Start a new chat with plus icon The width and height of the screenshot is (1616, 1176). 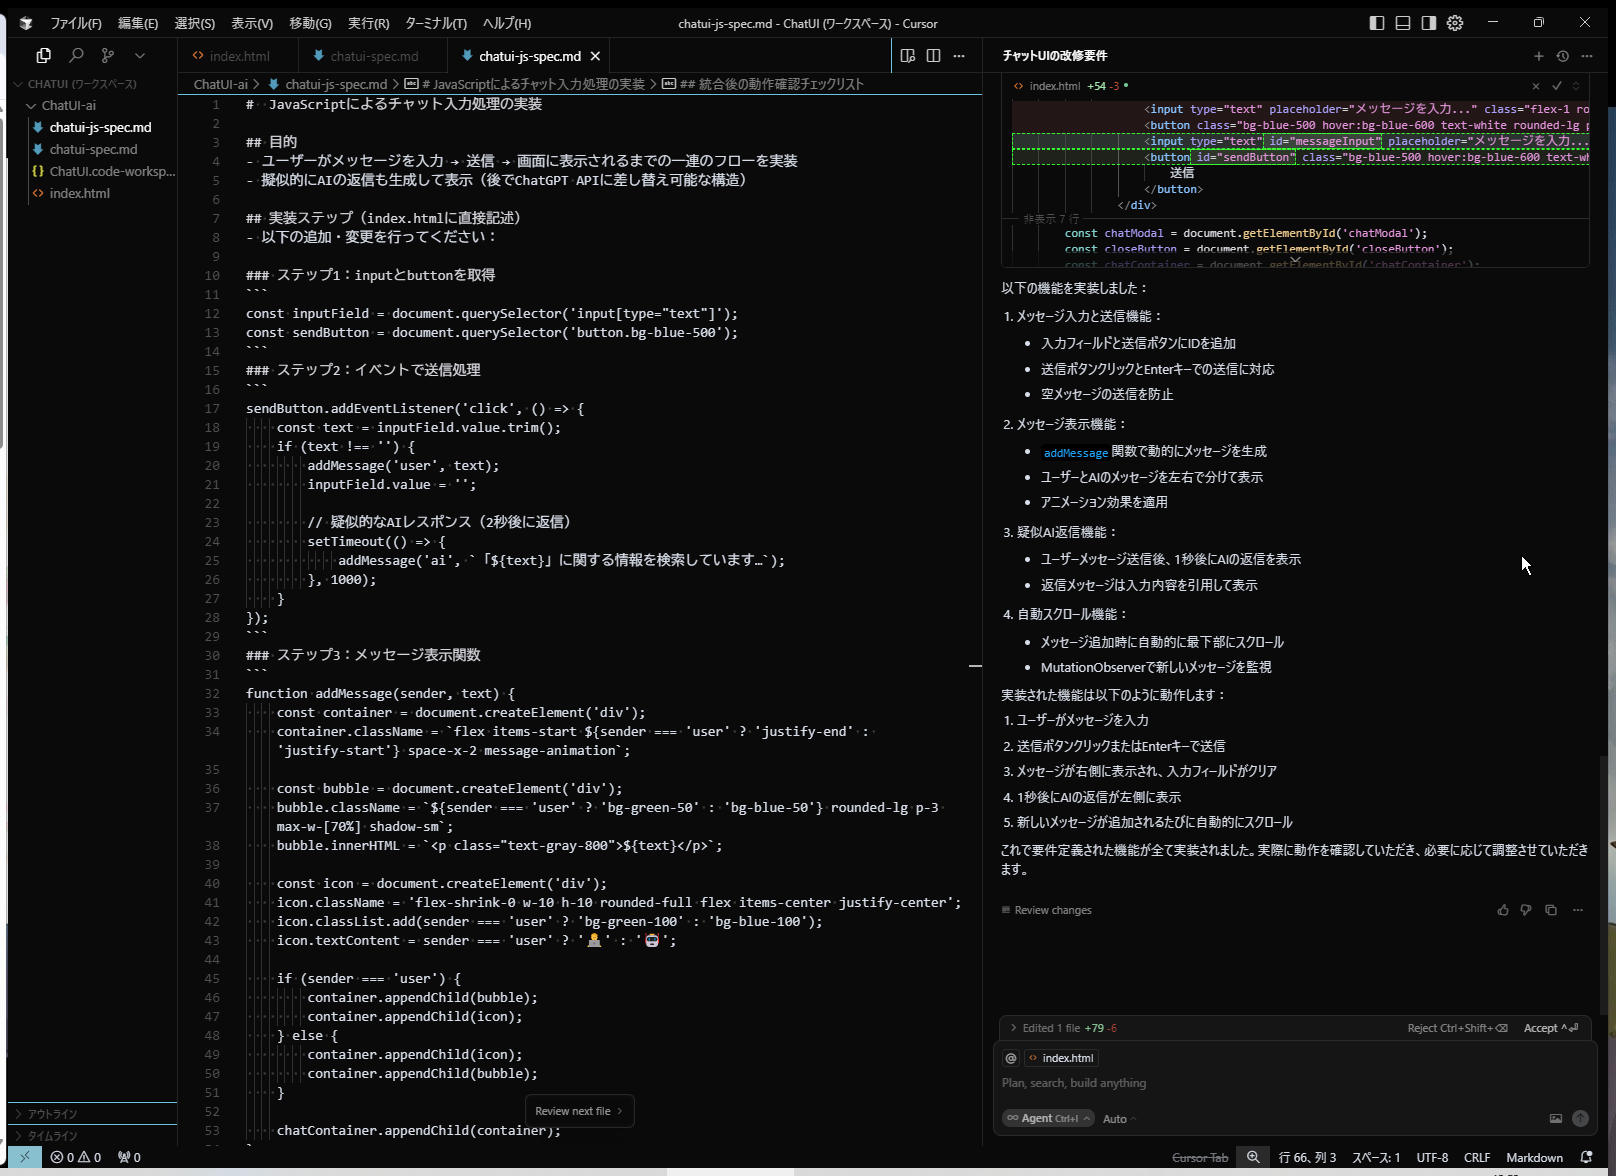click(x=1538, y=56)
